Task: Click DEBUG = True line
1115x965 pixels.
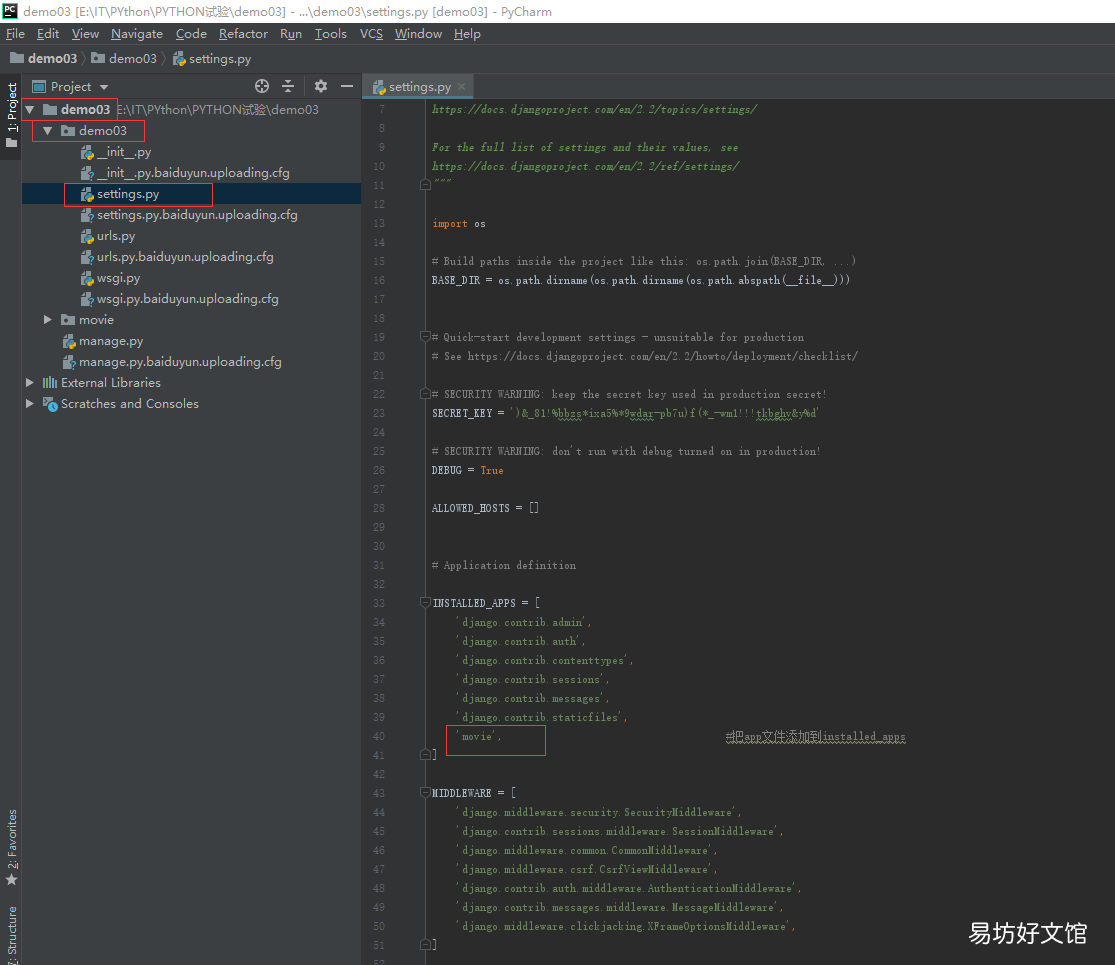Action: pos(467,470)
